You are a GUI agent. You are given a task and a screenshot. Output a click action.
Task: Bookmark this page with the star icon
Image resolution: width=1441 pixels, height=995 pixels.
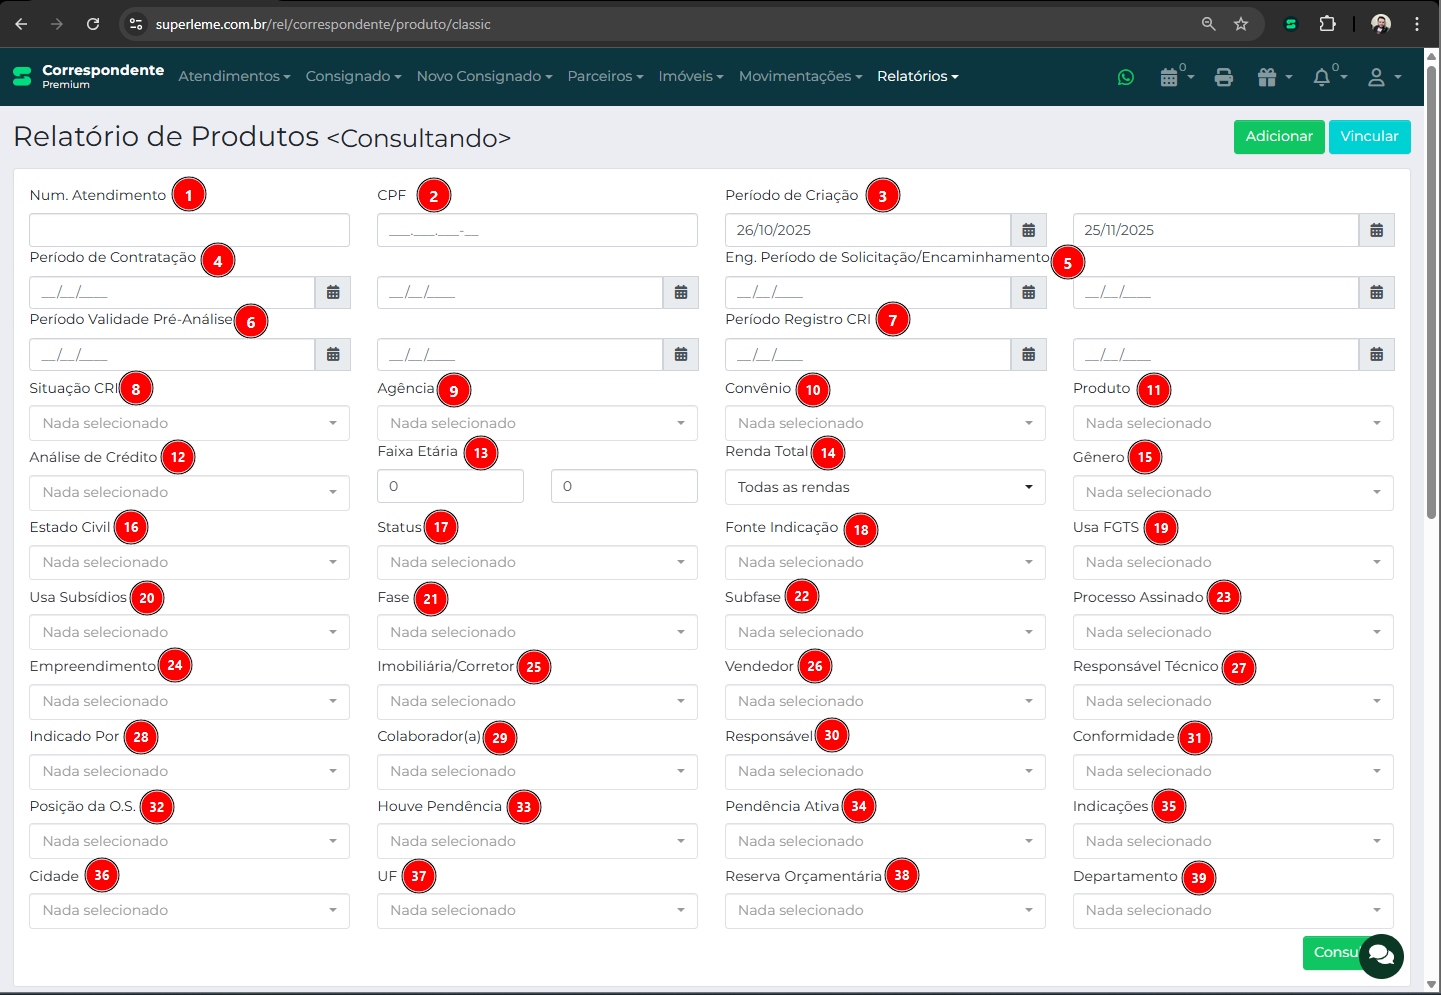1241,24
